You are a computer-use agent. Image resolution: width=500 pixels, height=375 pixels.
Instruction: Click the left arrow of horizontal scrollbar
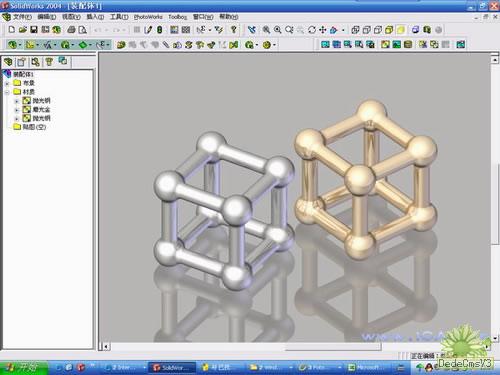(105, 347)
